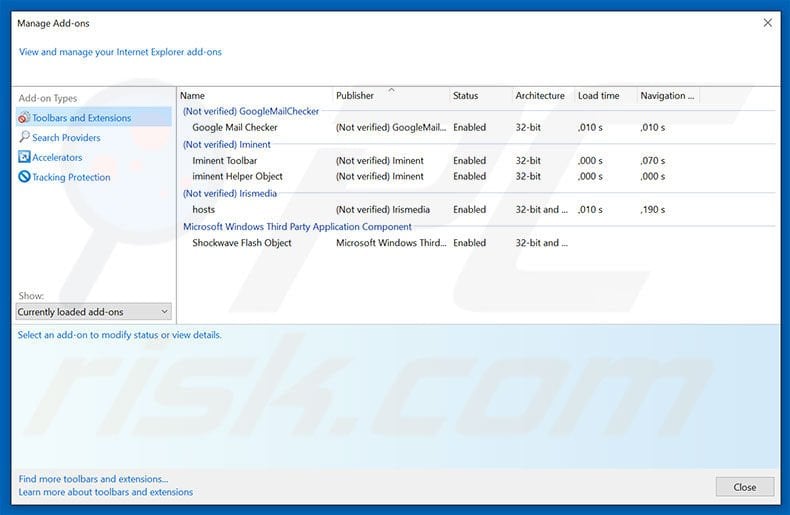This screenshot has width=790, height=515.
Task: Click the Close button
Action: click(x=745, y=487)
